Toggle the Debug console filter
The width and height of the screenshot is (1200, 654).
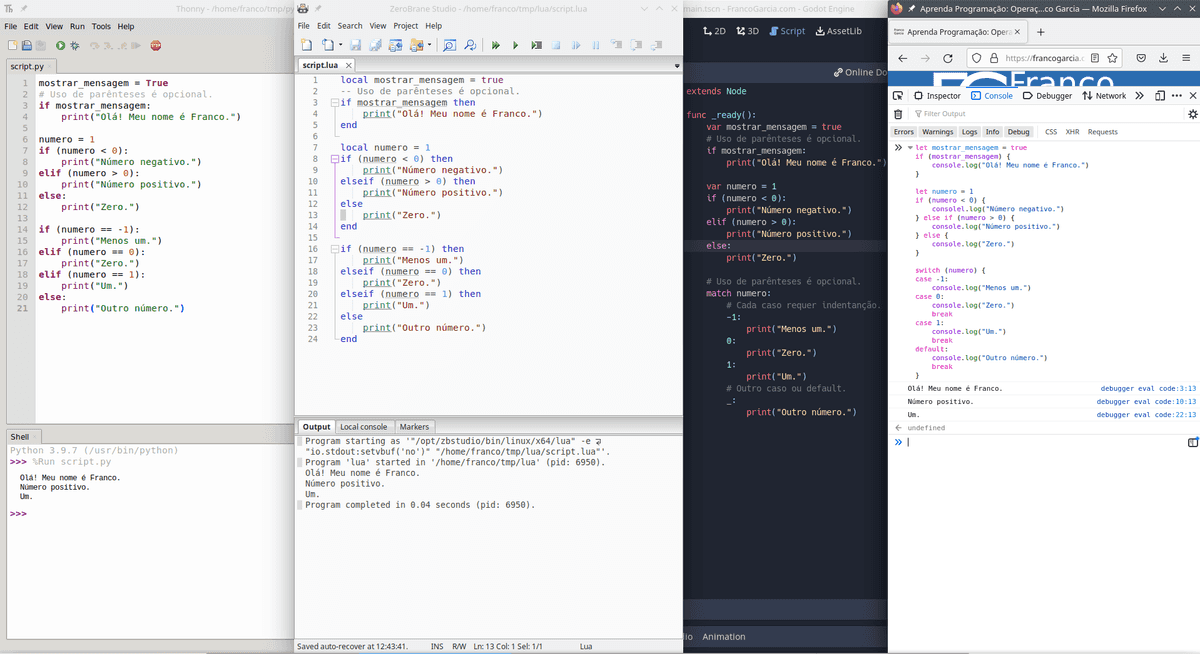pos(1018,132)
